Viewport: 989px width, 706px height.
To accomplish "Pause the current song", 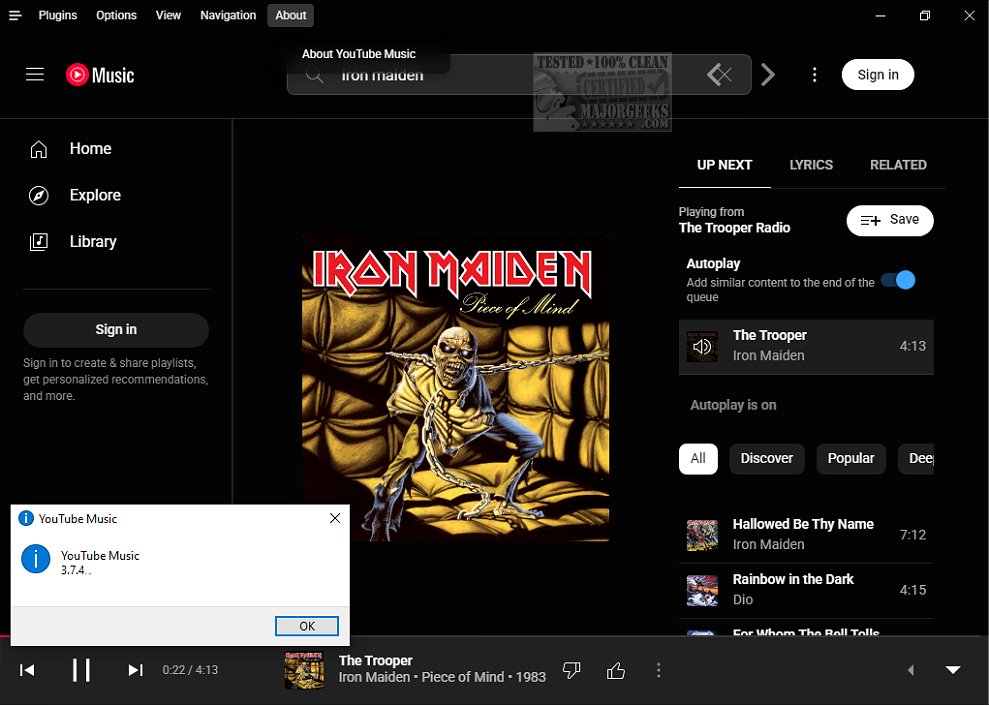I will tap(81, 670).
